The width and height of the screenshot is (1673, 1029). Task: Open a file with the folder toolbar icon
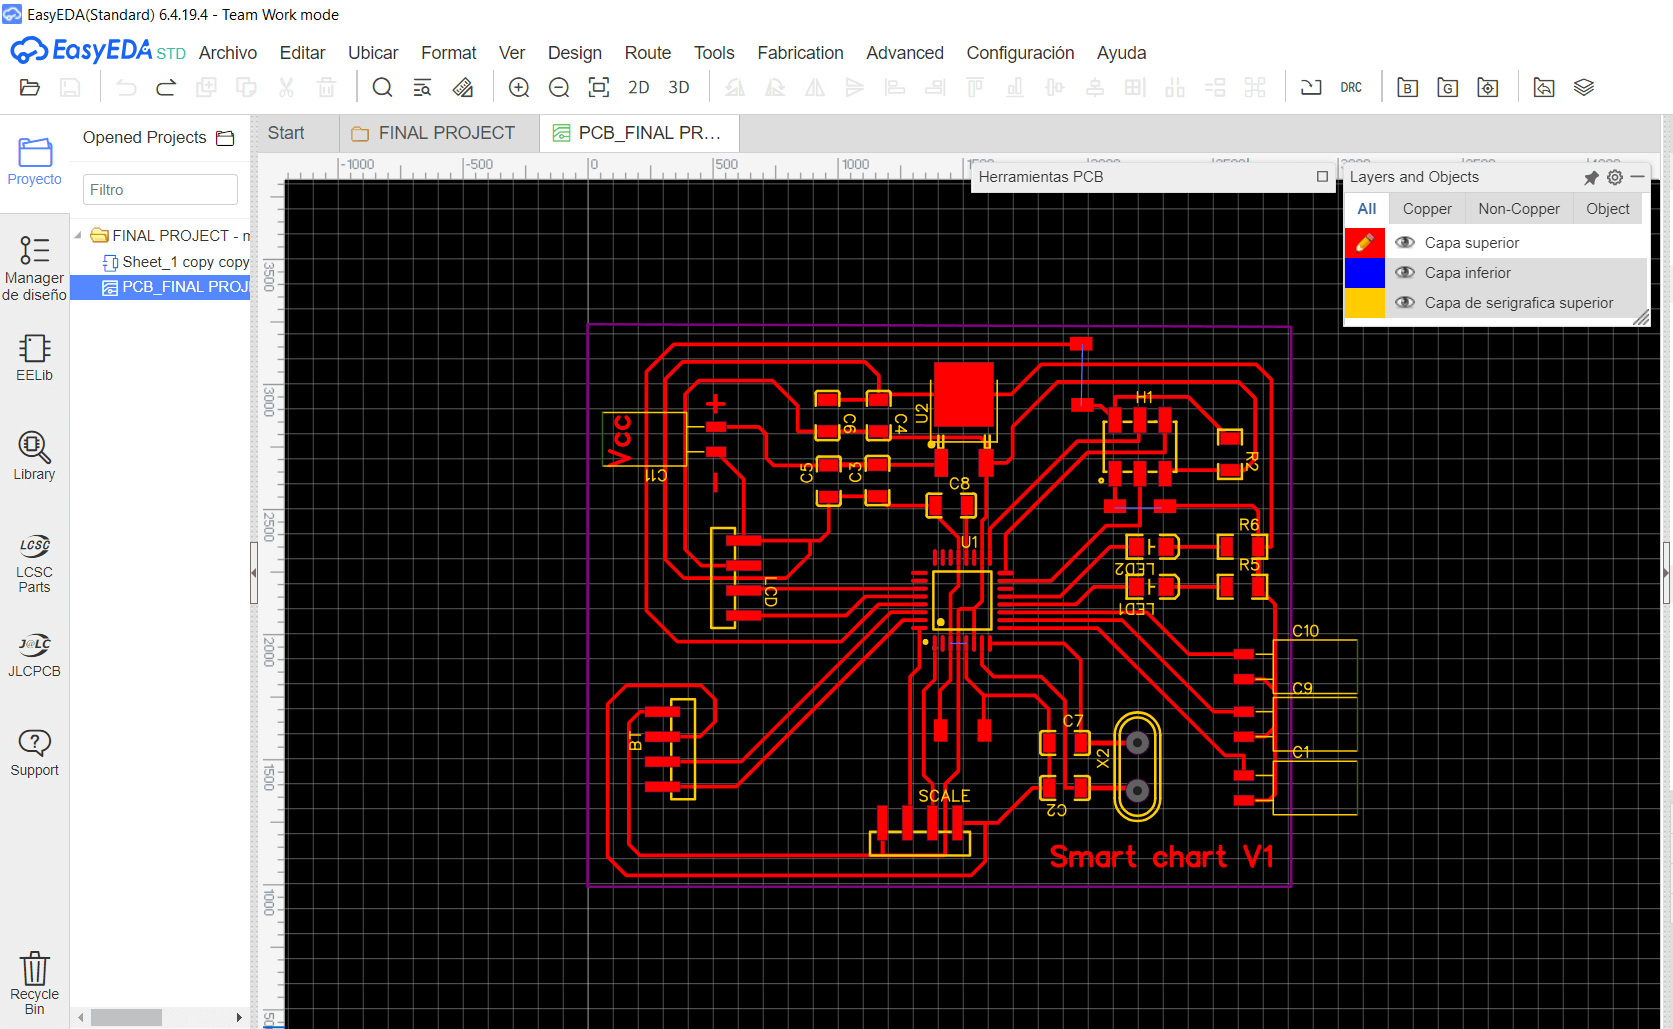coord(30,88)
